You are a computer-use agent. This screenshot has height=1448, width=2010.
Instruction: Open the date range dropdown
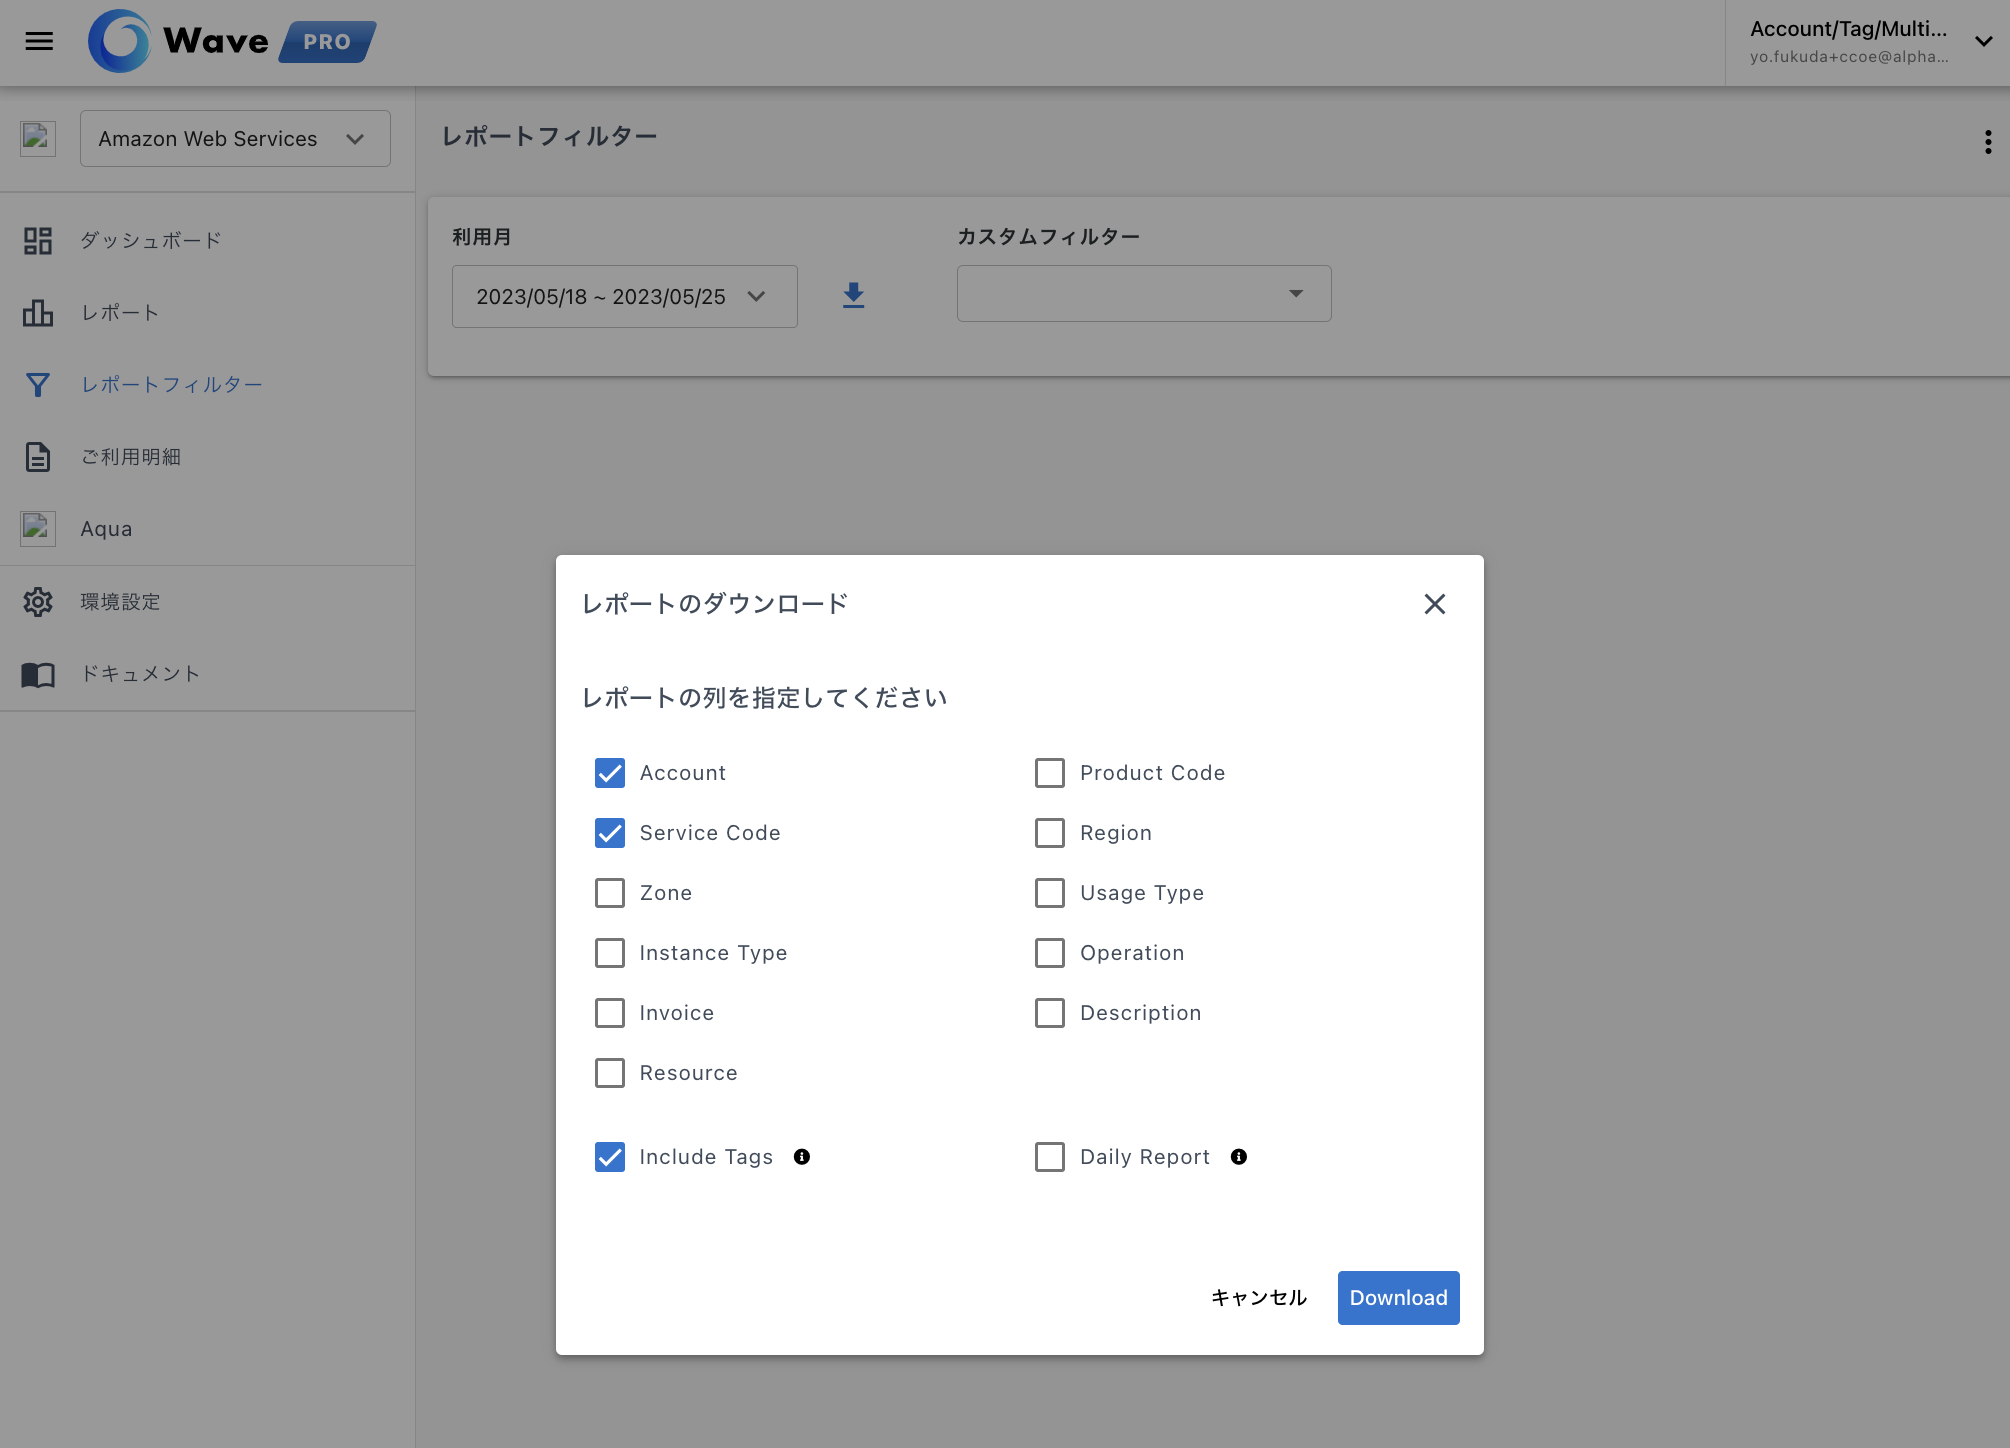[x=624, y=297]
